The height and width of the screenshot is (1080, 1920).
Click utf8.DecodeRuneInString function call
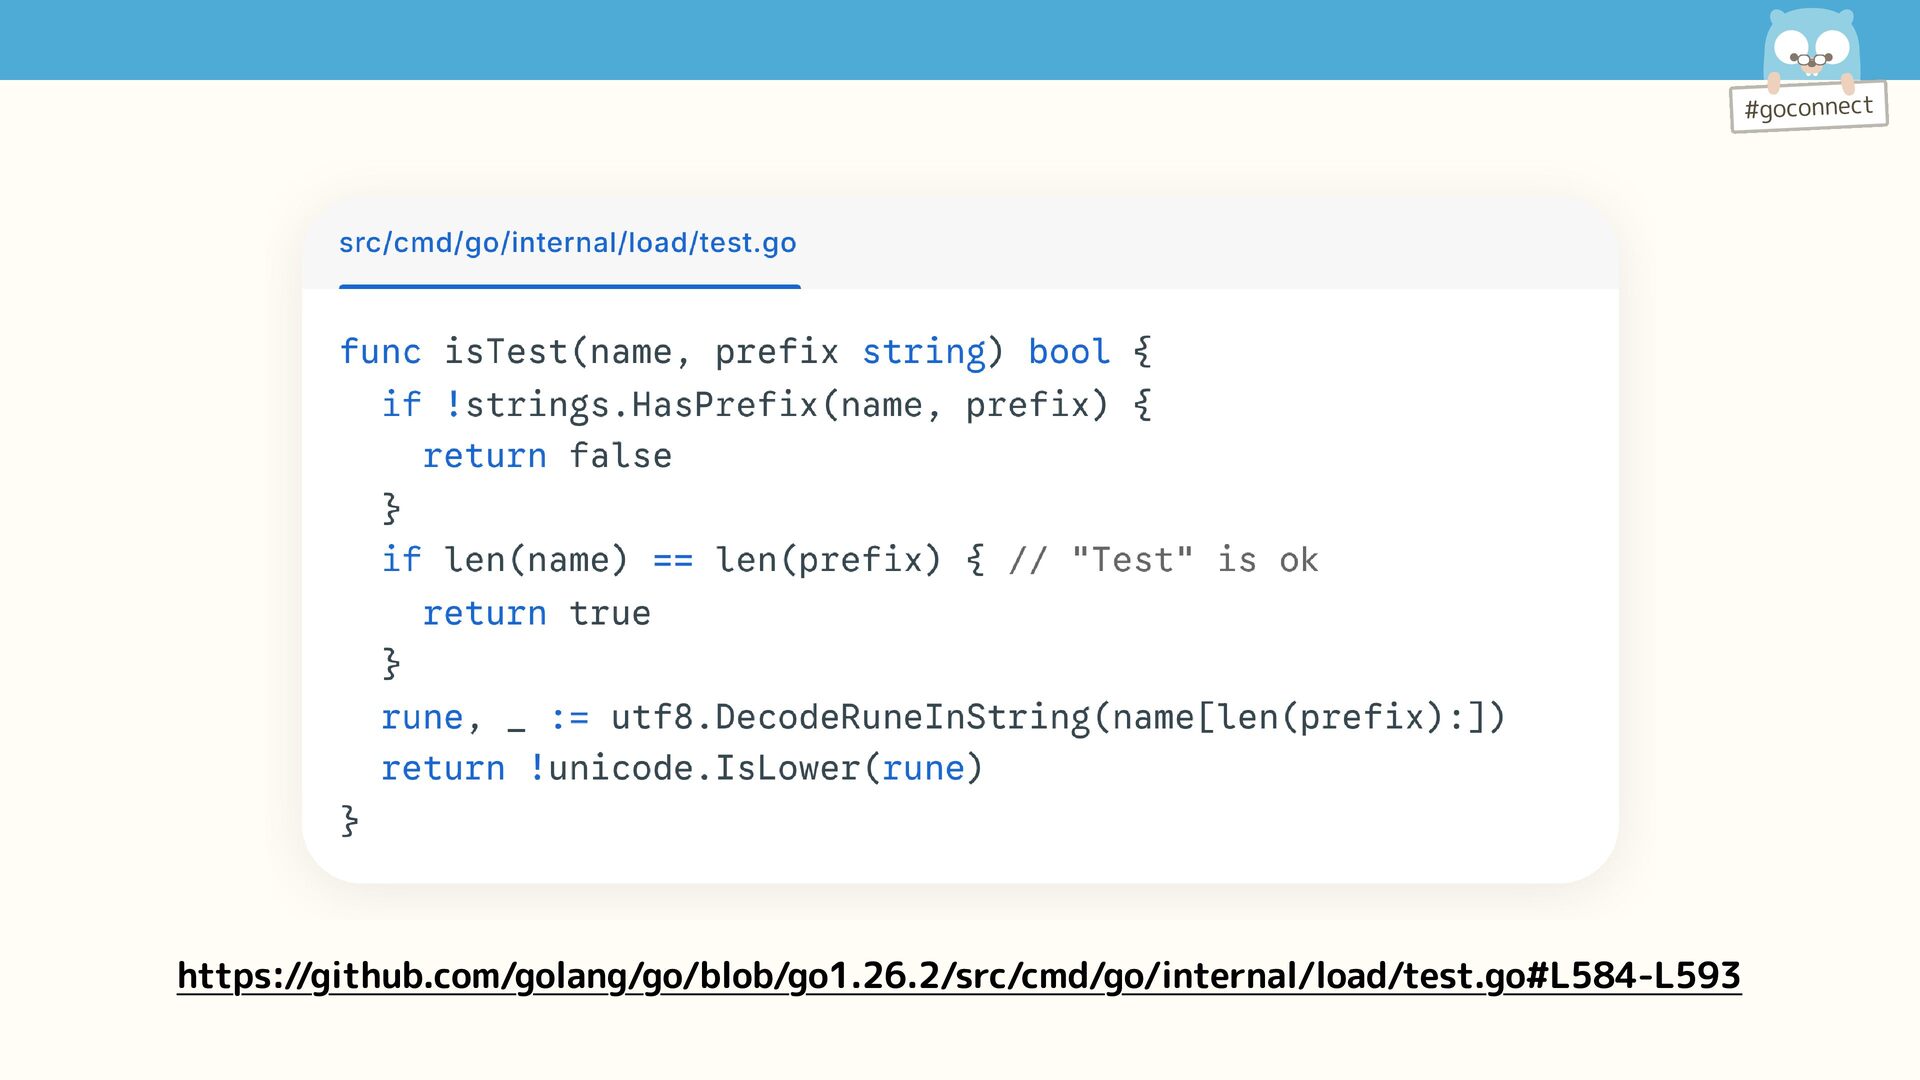(x=850, y=717)
